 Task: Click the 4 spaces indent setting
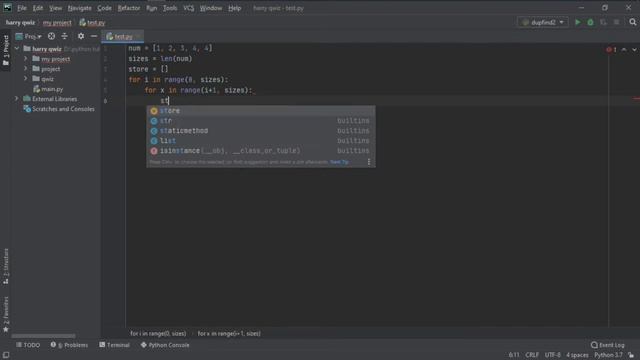pos(577,356)
